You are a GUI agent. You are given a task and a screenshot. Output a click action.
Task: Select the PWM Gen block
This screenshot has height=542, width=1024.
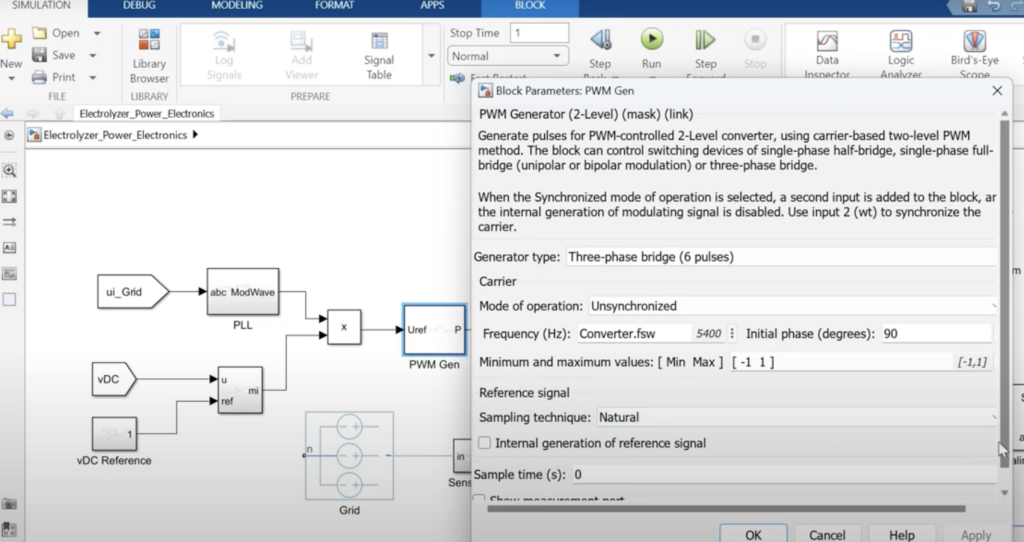434,330
